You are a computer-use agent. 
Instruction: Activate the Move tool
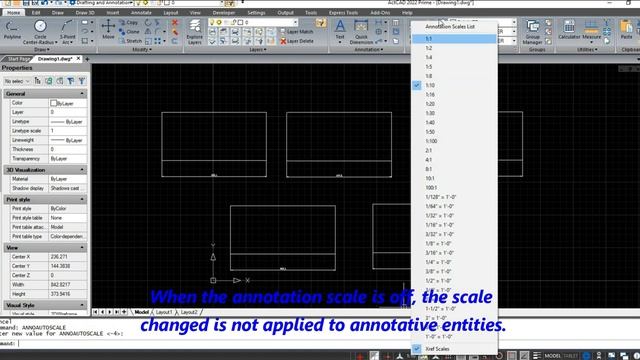108,30
